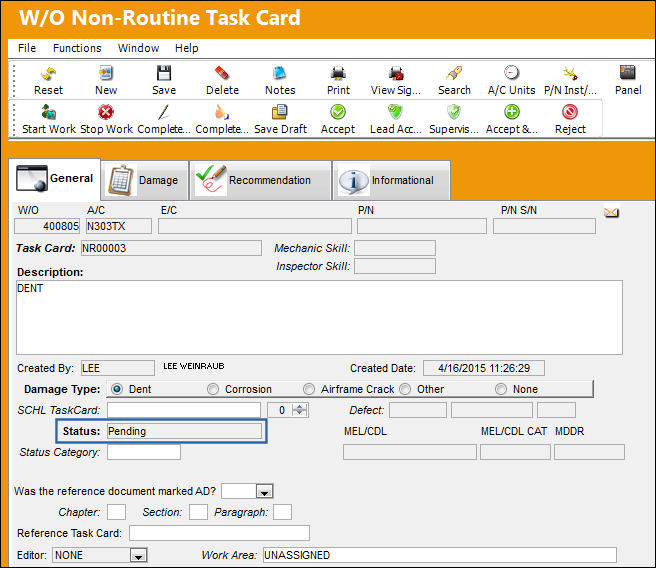Open the Editor NONE dropdown
Viewport: 656px width, 568px height.
pos(138,556)
